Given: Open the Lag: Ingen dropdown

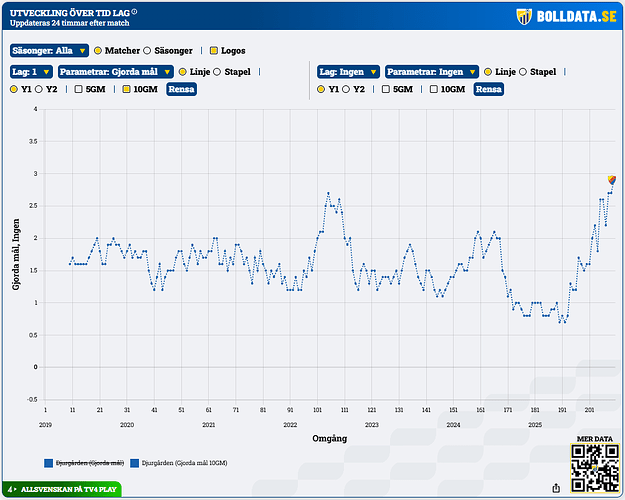Looking at the screenshot, I should point(347,72).
